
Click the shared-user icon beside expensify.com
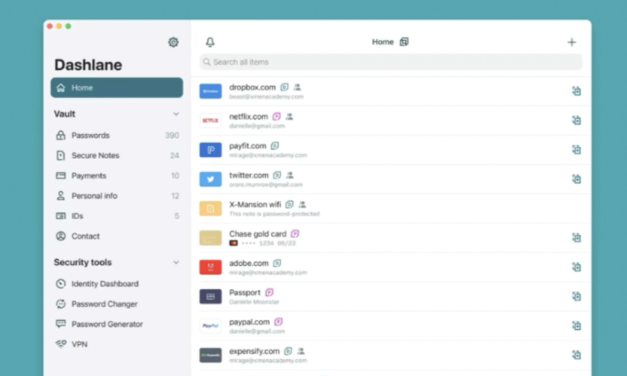(301, 351)
